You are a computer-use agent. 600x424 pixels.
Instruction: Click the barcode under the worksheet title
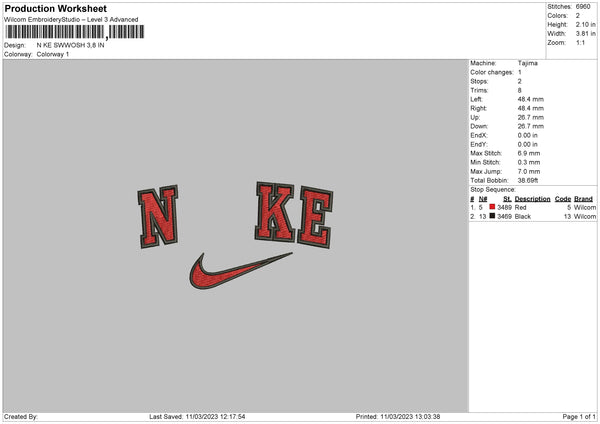click(x=75, y=32)
